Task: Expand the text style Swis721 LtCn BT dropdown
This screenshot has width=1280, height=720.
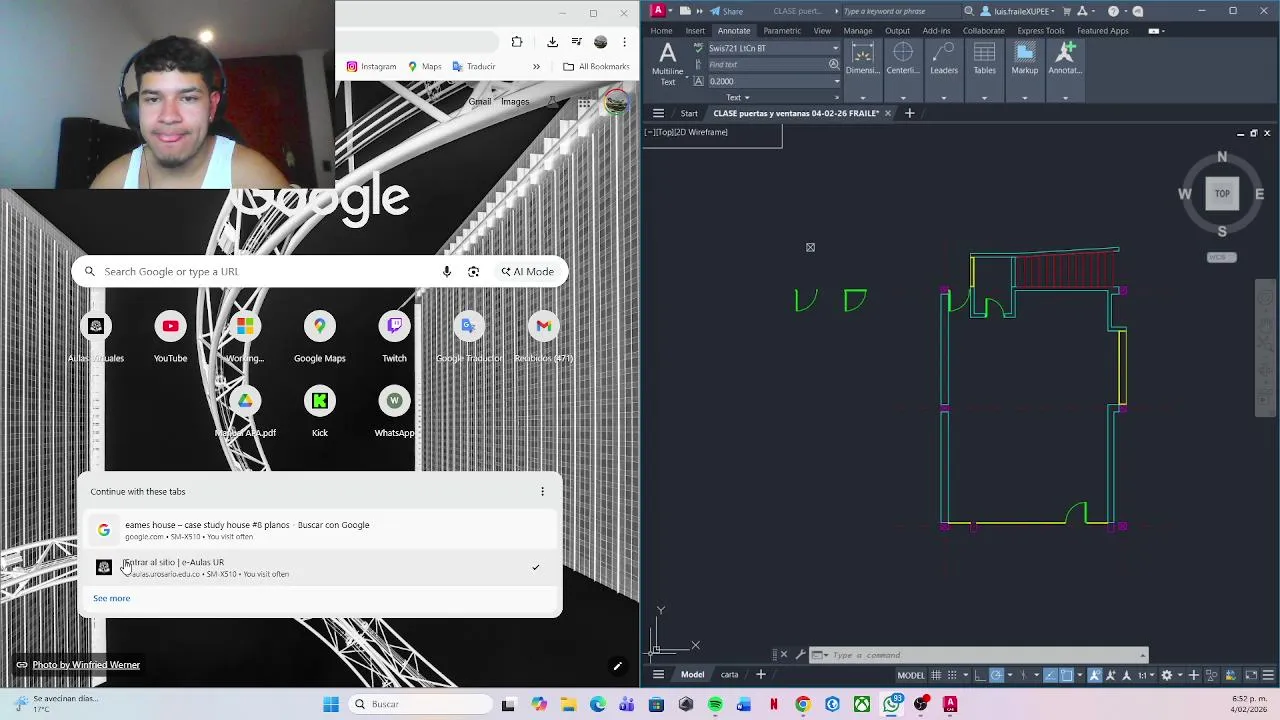Action: [835, 48]
